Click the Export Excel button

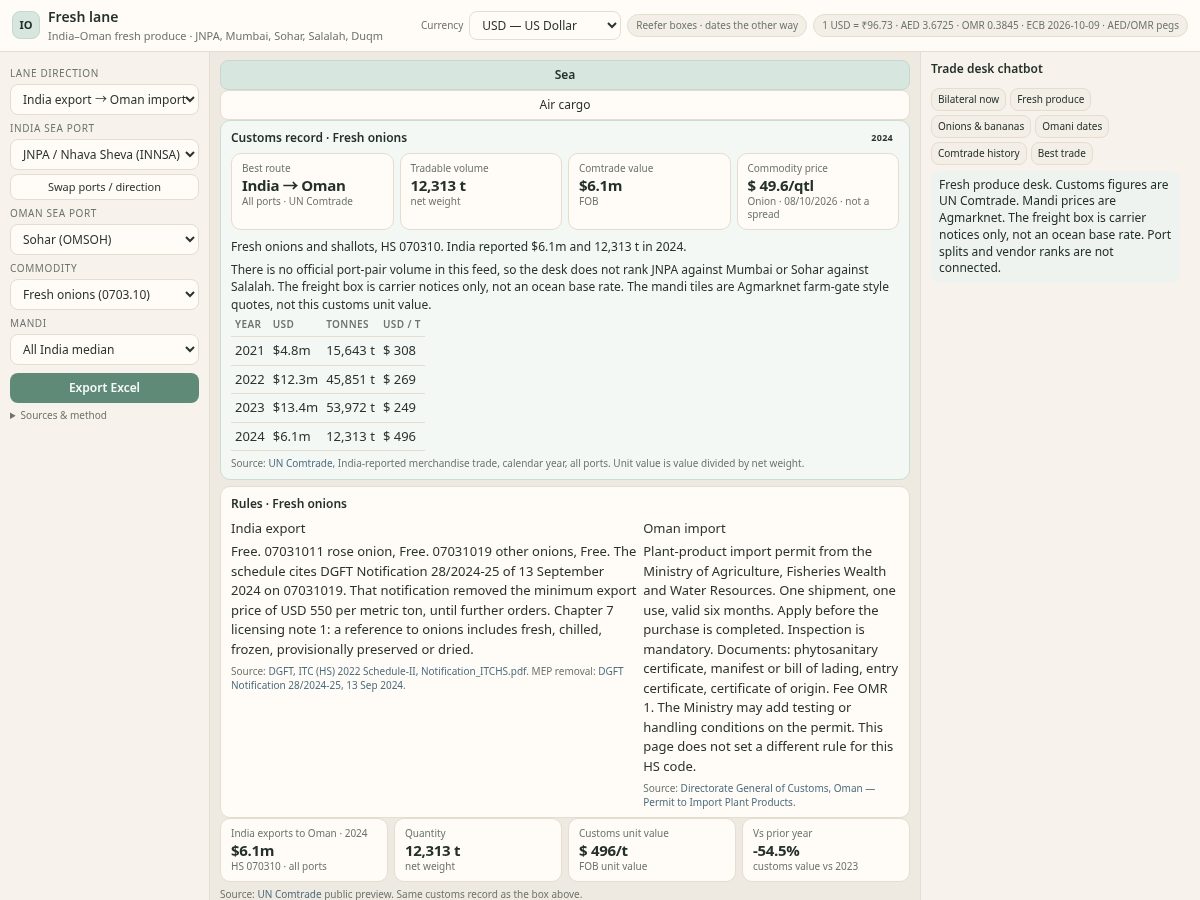click(104, 388)
